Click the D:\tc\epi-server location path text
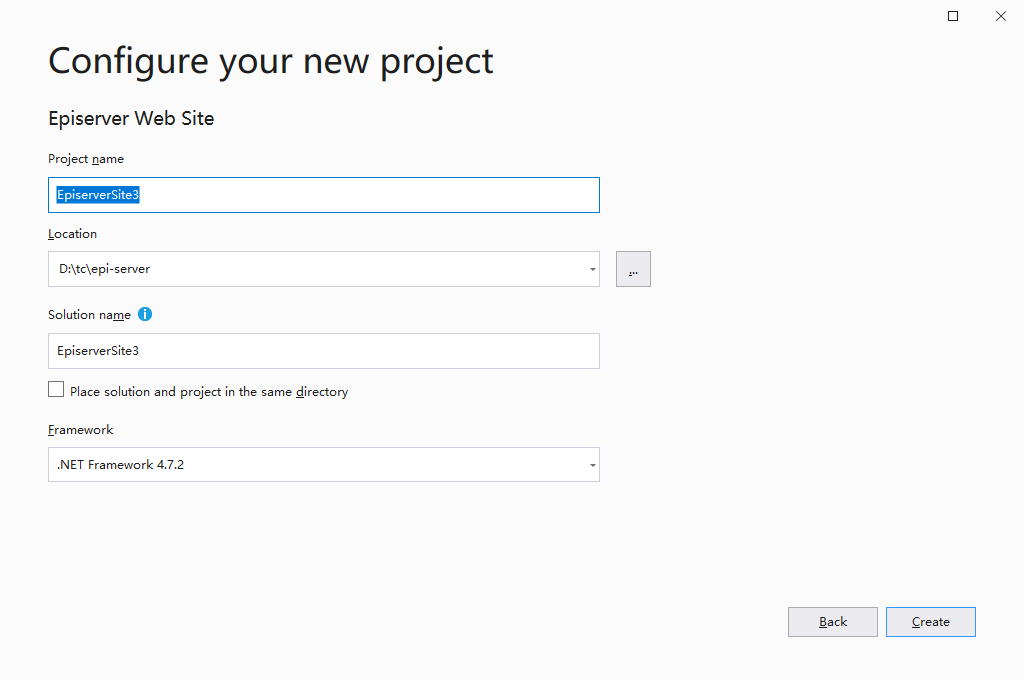 click(x=104, y=268)
